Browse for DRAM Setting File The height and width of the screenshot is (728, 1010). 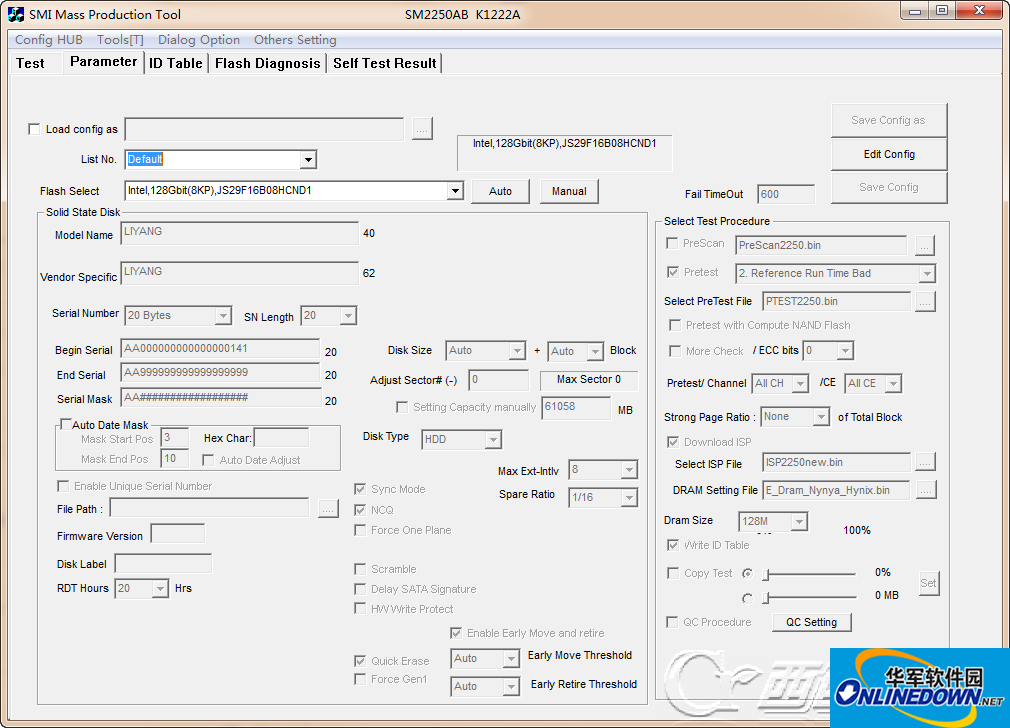[x=925, y=490]
